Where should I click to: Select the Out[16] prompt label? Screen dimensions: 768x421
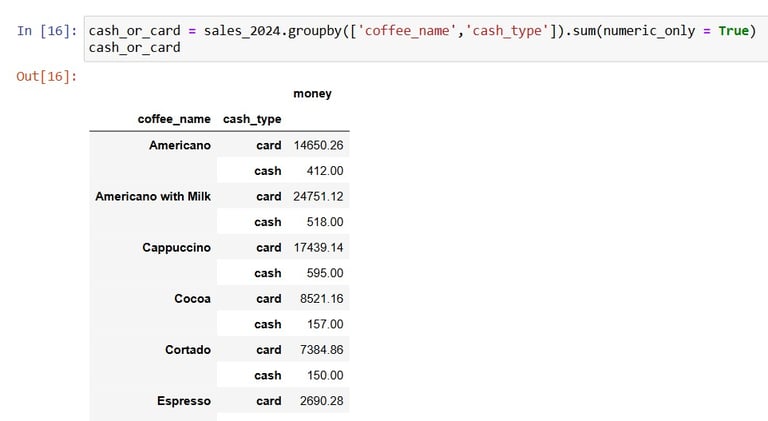47,76
